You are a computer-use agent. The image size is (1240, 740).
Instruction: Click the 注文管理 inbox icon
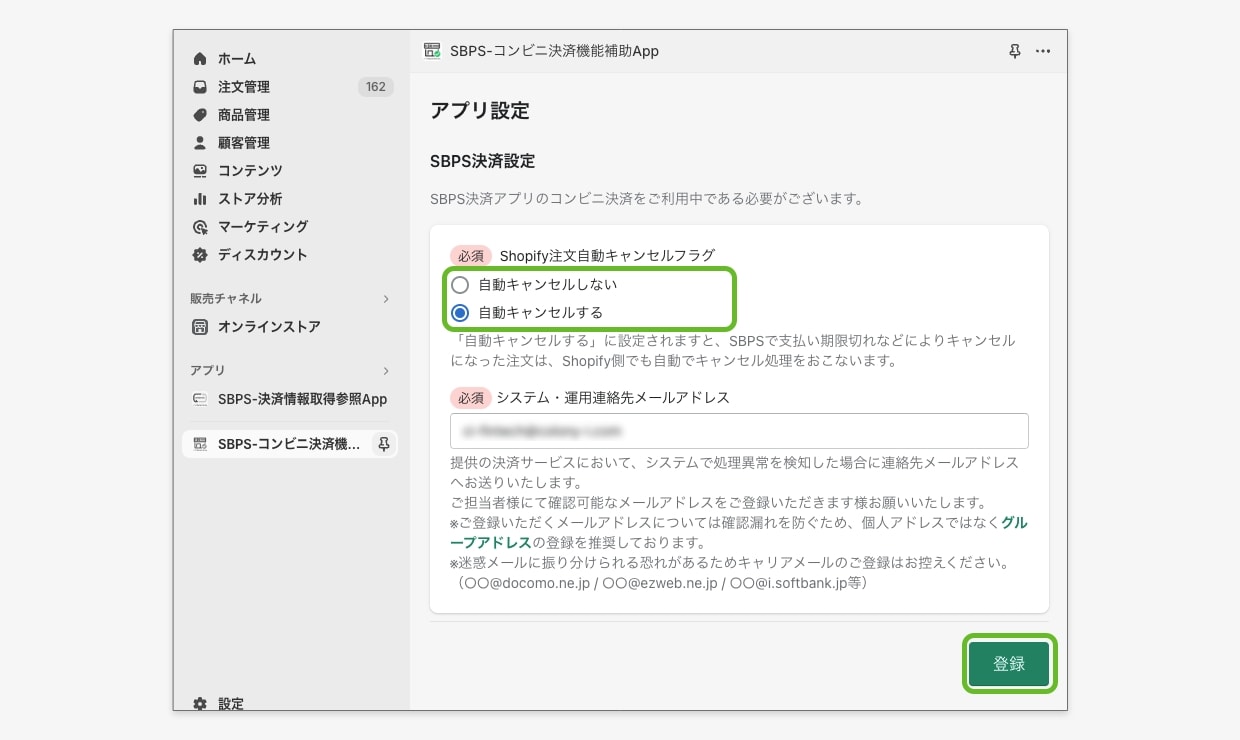tap(200, 87)
